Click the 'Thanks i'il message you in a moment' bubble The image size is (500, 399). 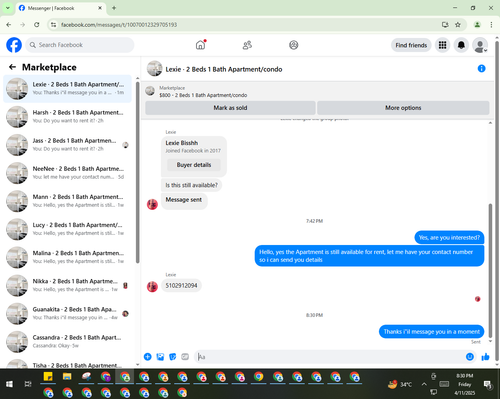pyautogui.click(x=431, y=332)
